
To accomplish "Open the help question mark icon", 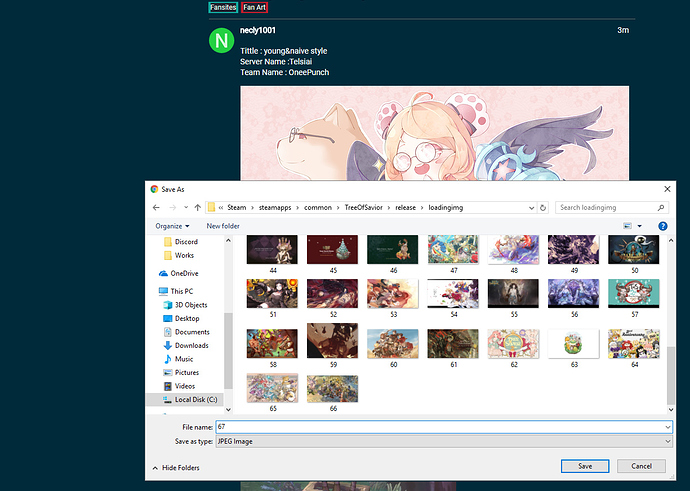I will click(x=662, y=226).
